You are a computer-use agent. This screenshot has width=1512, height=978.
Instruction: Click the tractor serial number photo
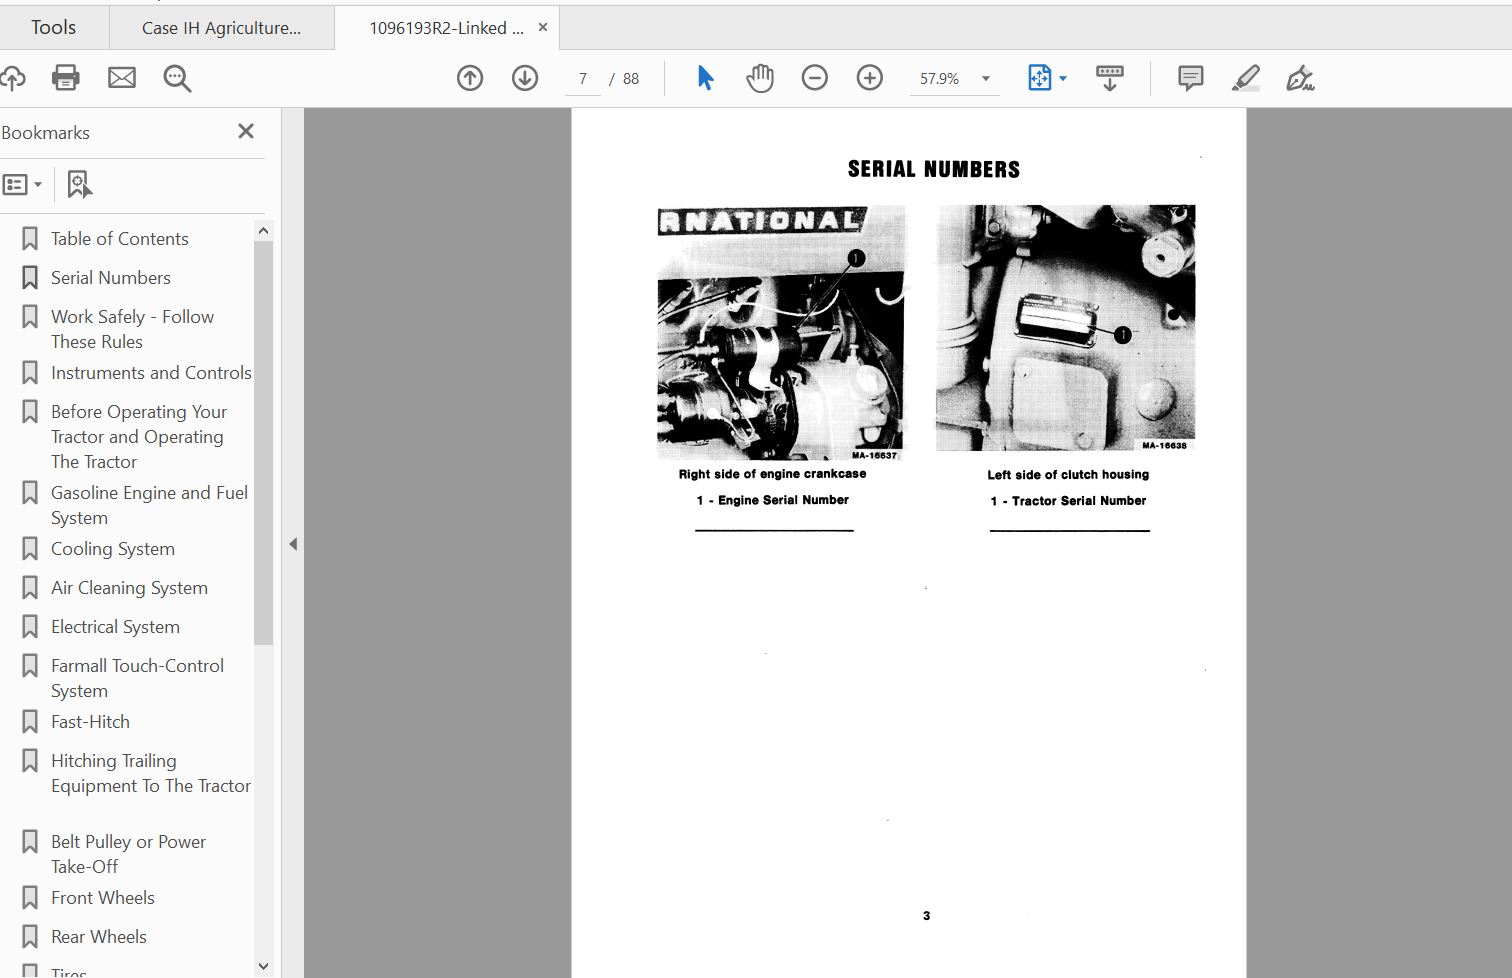(x=1066, y=328)
